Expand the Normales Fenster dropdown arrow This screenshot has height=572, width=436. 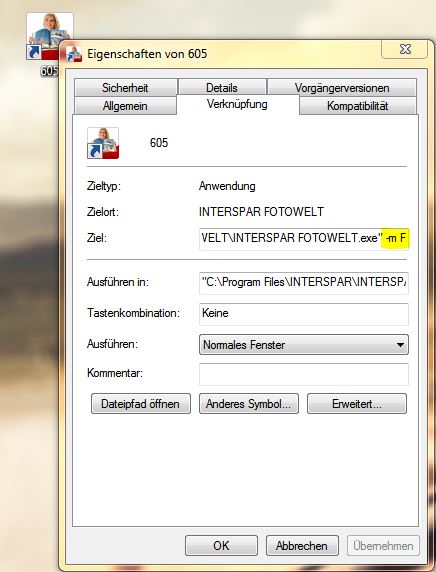(400, 345)
